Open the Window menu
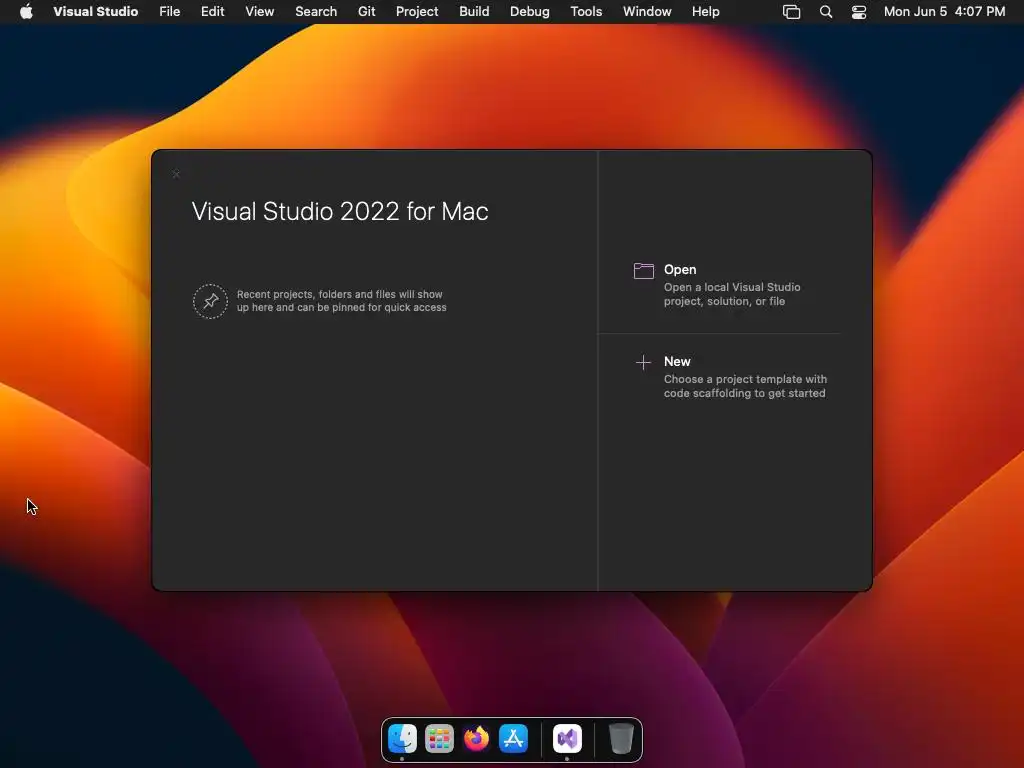The image size is (1024, 768). click(647, 12)
